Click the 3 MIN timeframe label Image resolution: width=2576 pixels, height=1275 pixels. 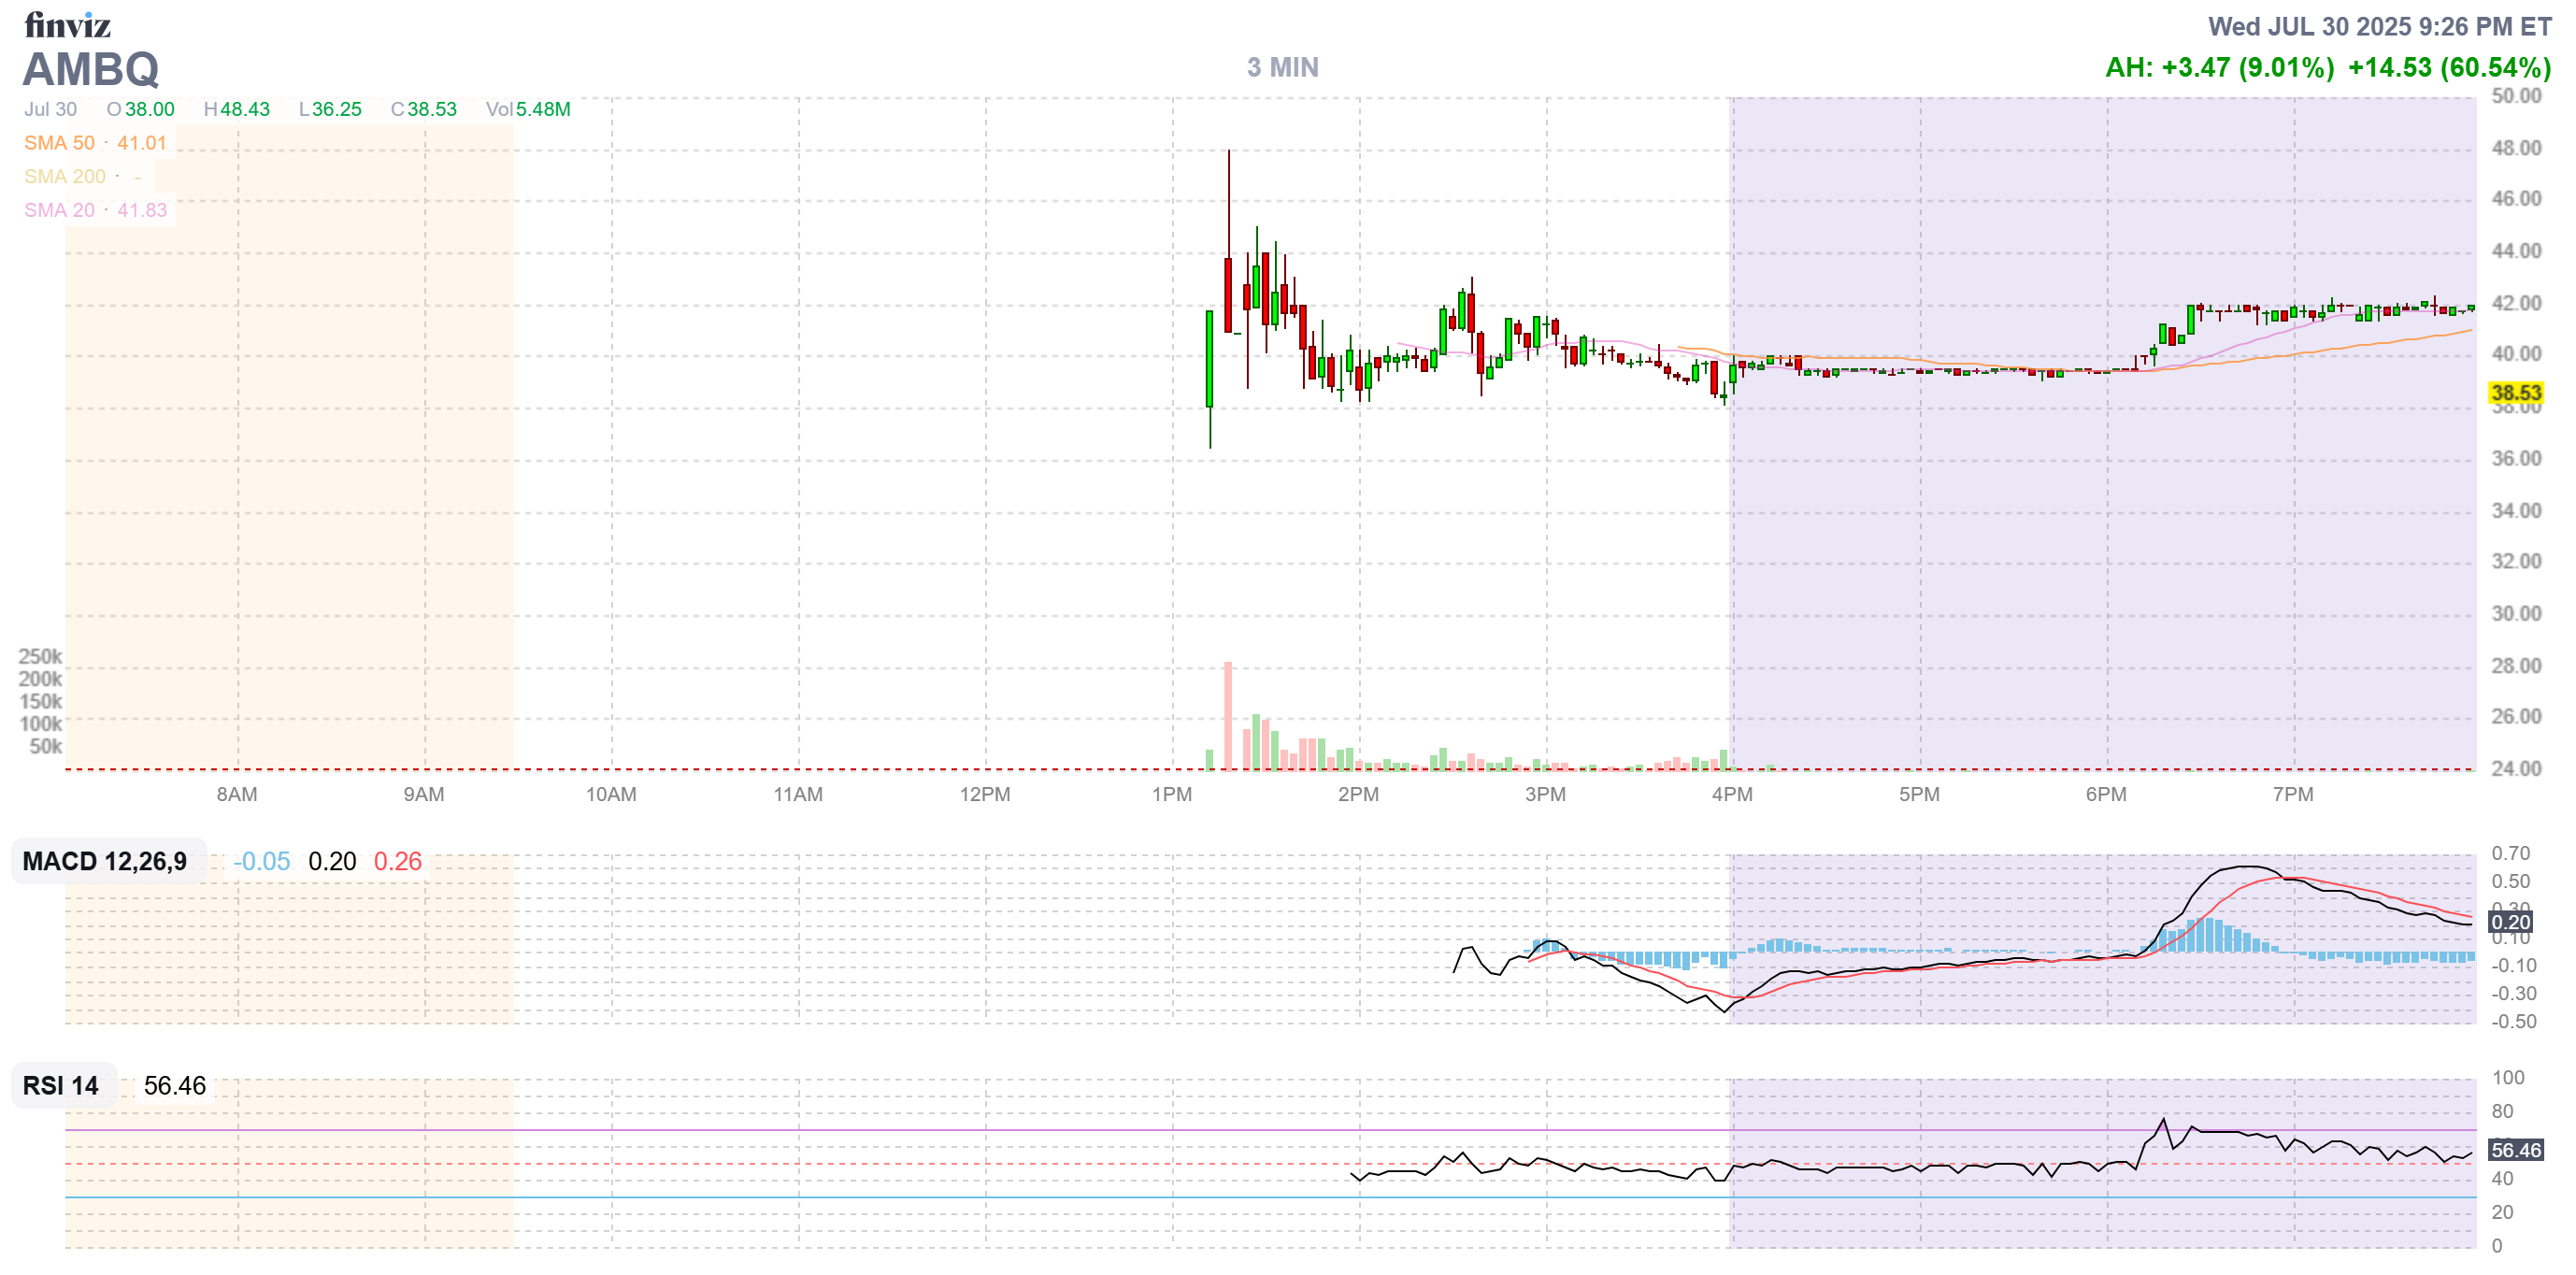(1282, 68)
